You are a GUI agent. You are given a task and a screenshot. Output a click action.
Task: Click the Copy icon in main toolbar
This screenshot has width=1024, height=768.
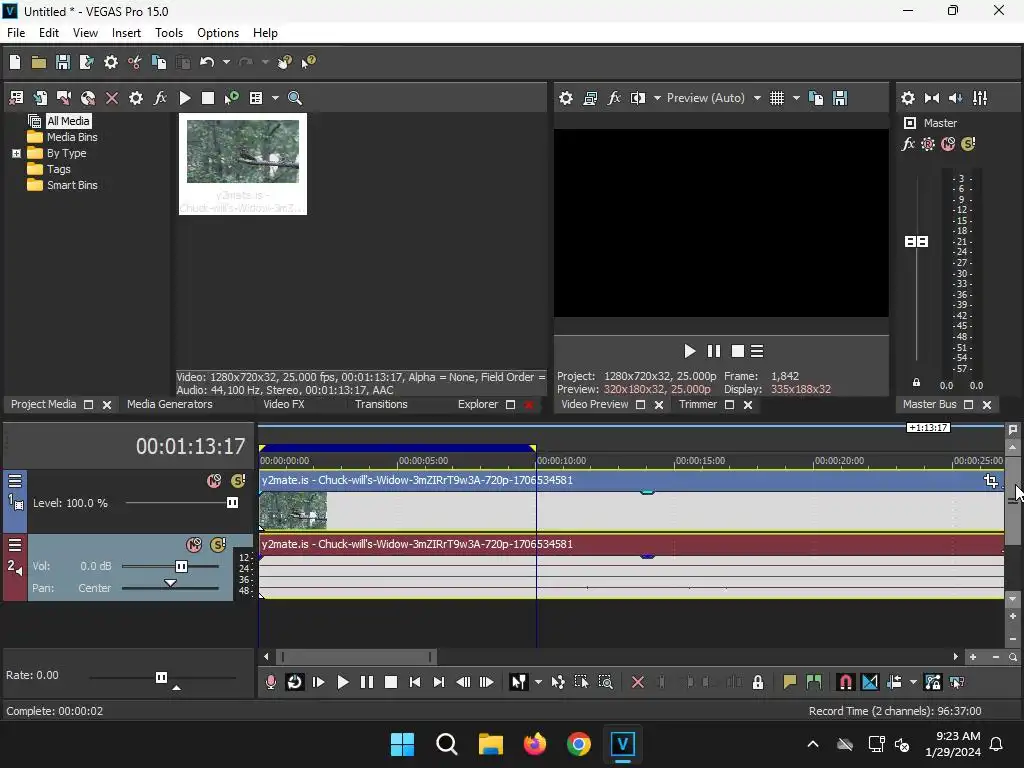pos(159,62)
